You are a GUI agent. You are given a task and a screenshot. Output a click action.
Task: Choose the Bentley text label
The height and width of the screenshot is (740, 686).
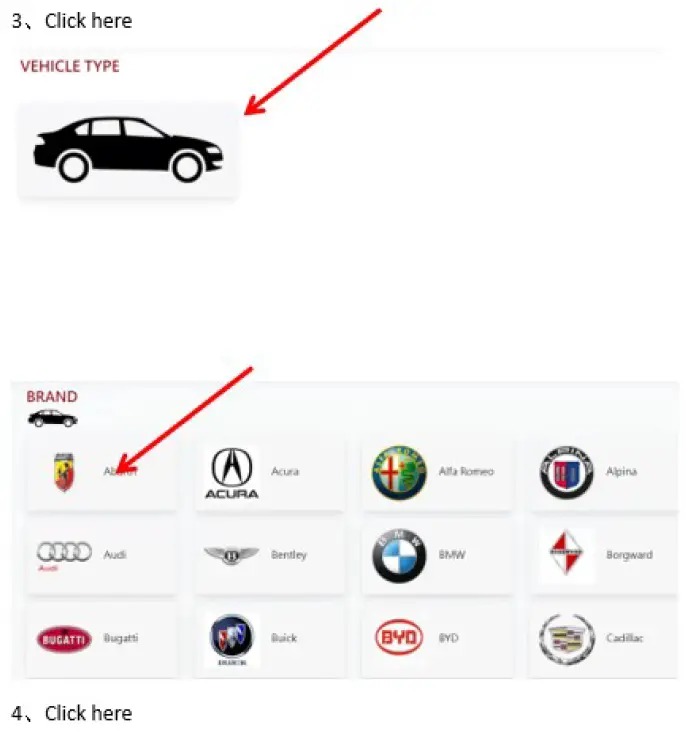[289, 555]
